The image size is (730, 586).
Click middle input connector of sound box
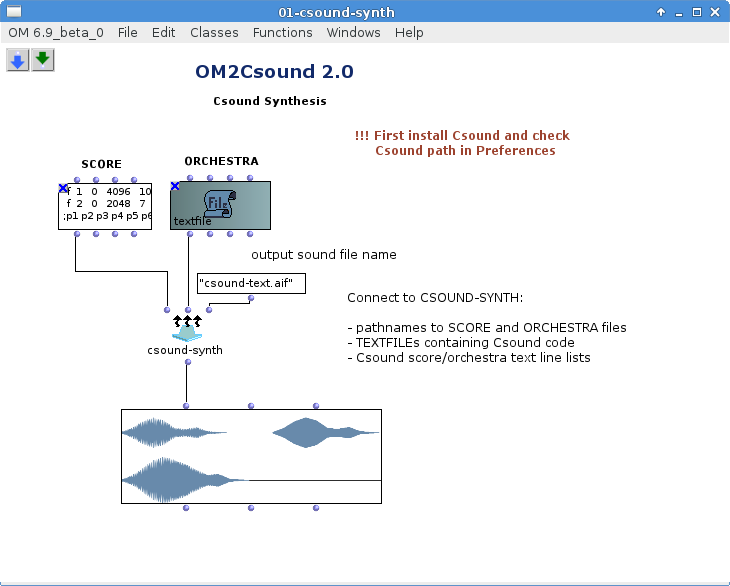pyautogui.click(x=251, y=406)
